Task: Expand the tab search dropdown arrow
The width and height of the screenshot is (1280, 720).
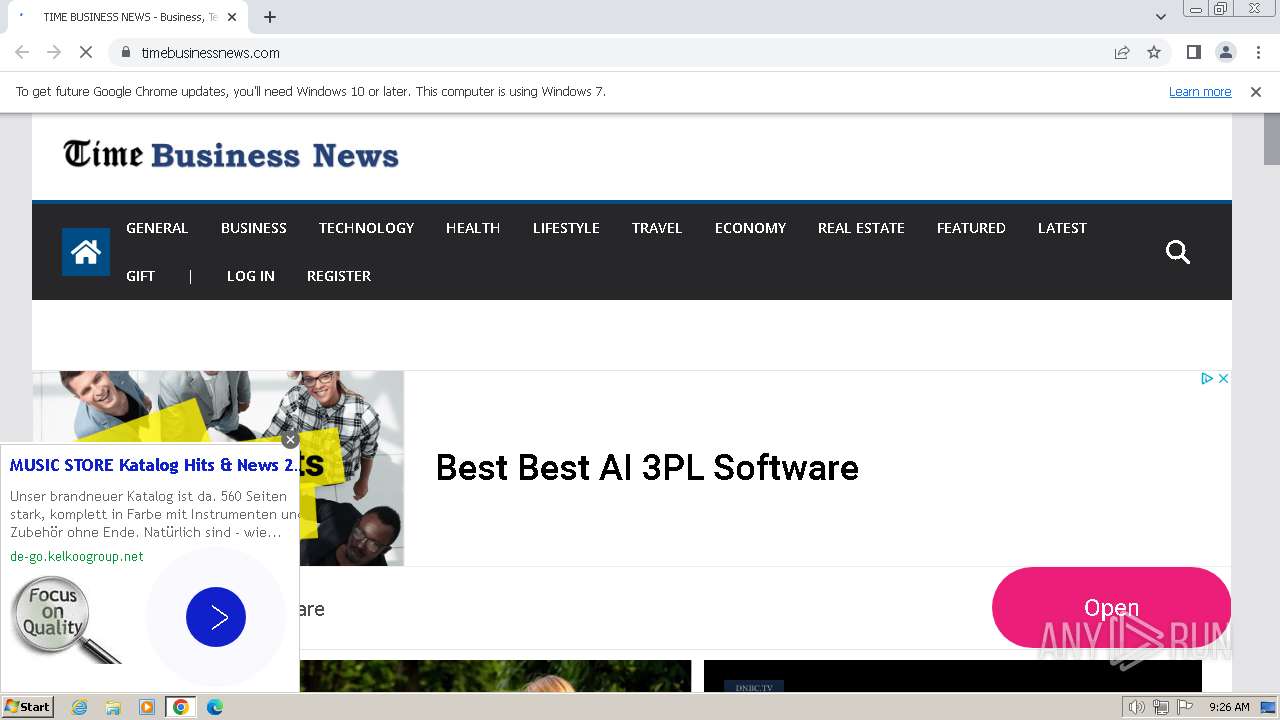Action: pyautogui.click(x=1161, y=17)
